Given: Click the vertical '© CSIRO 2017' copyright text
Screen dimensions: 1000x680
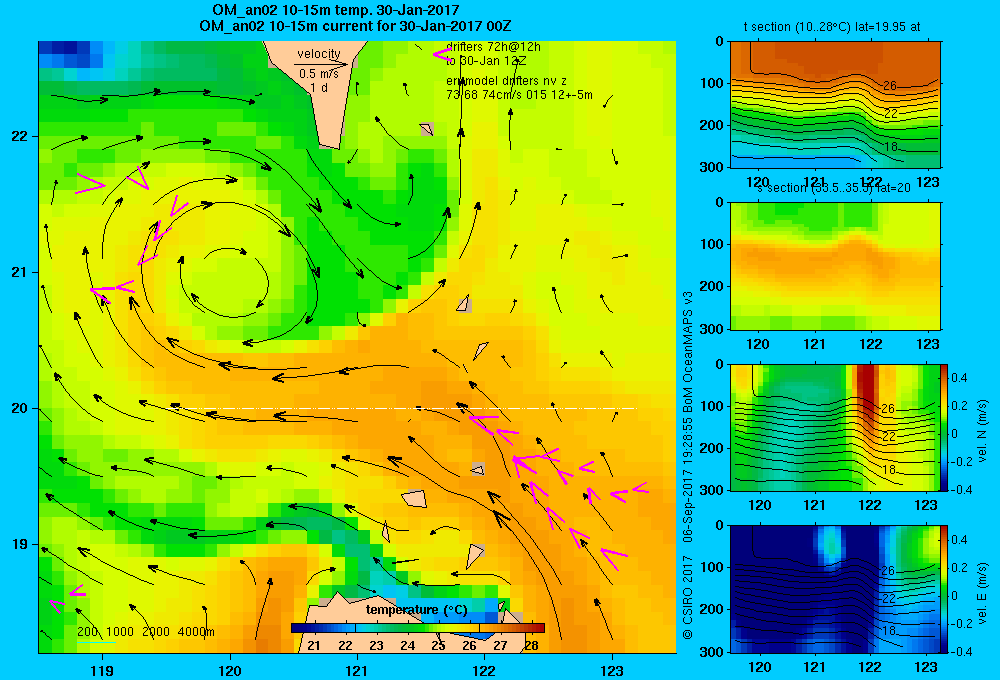Looking at the screenshot, I should point(688,598).
